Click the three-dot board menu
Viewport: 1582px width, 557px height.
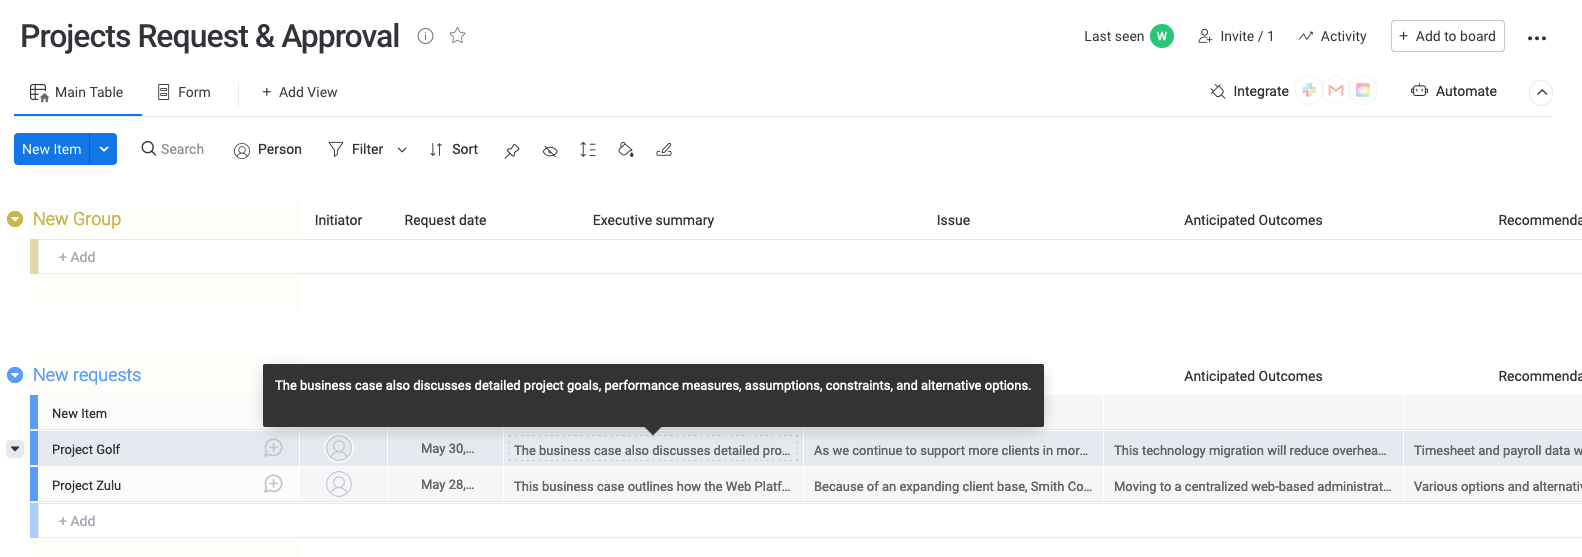coord(1537,38)
